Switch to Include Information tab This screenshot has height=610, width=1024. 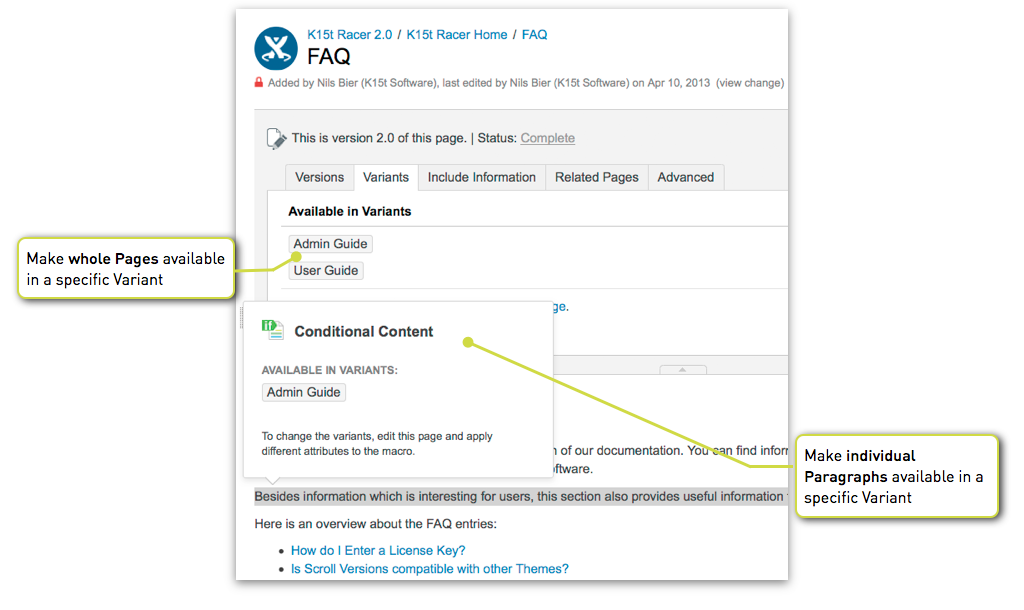(x=482, y=177)
